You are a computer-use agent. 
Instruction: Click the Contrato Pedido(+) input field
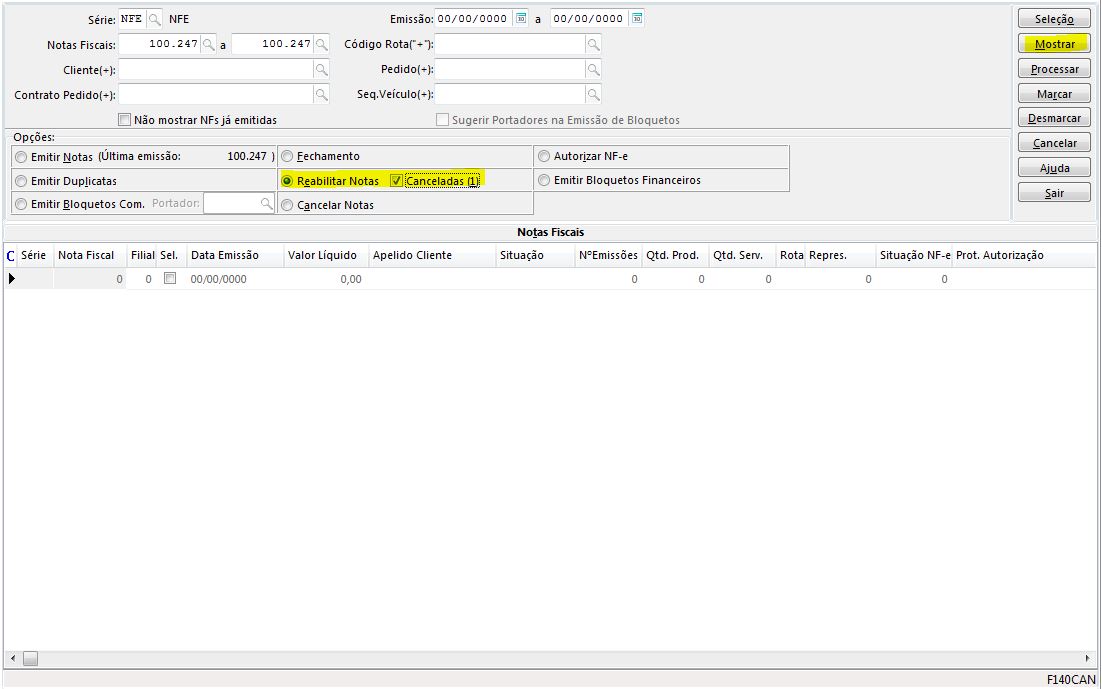click(216, 95)
